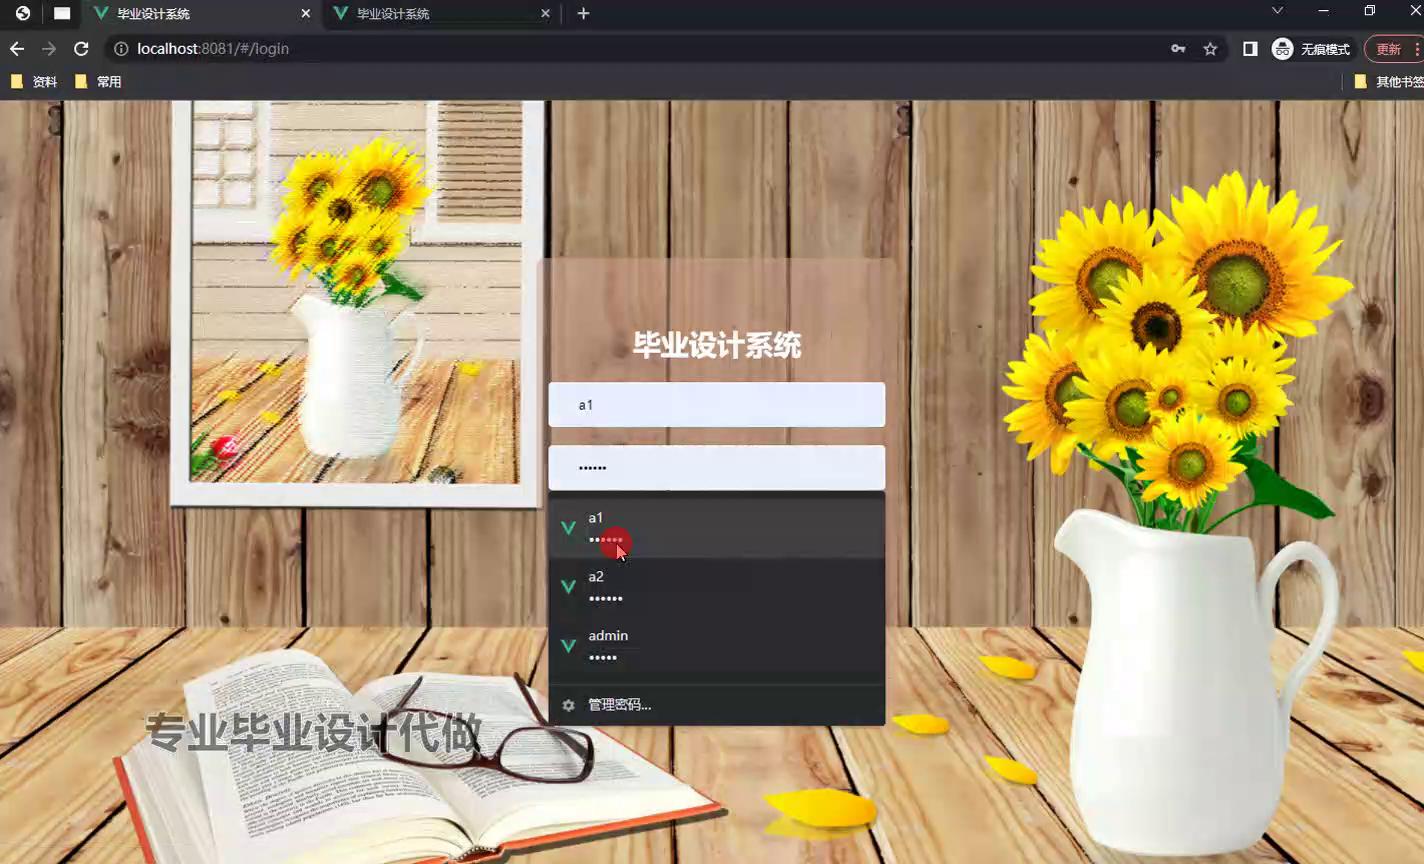Minimize the browser window

click(x=1324, y=11)
